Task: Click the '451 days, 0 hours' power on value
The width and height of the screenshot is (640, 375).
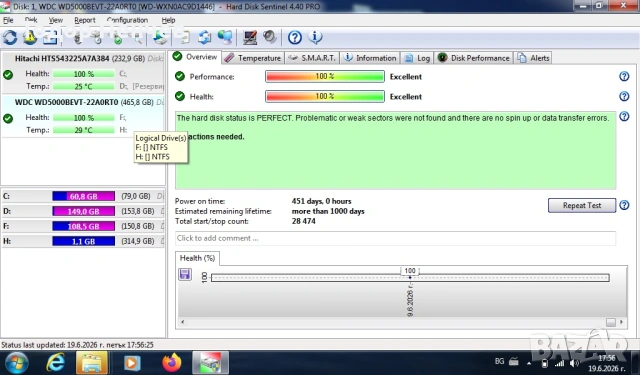Action: 321,201
